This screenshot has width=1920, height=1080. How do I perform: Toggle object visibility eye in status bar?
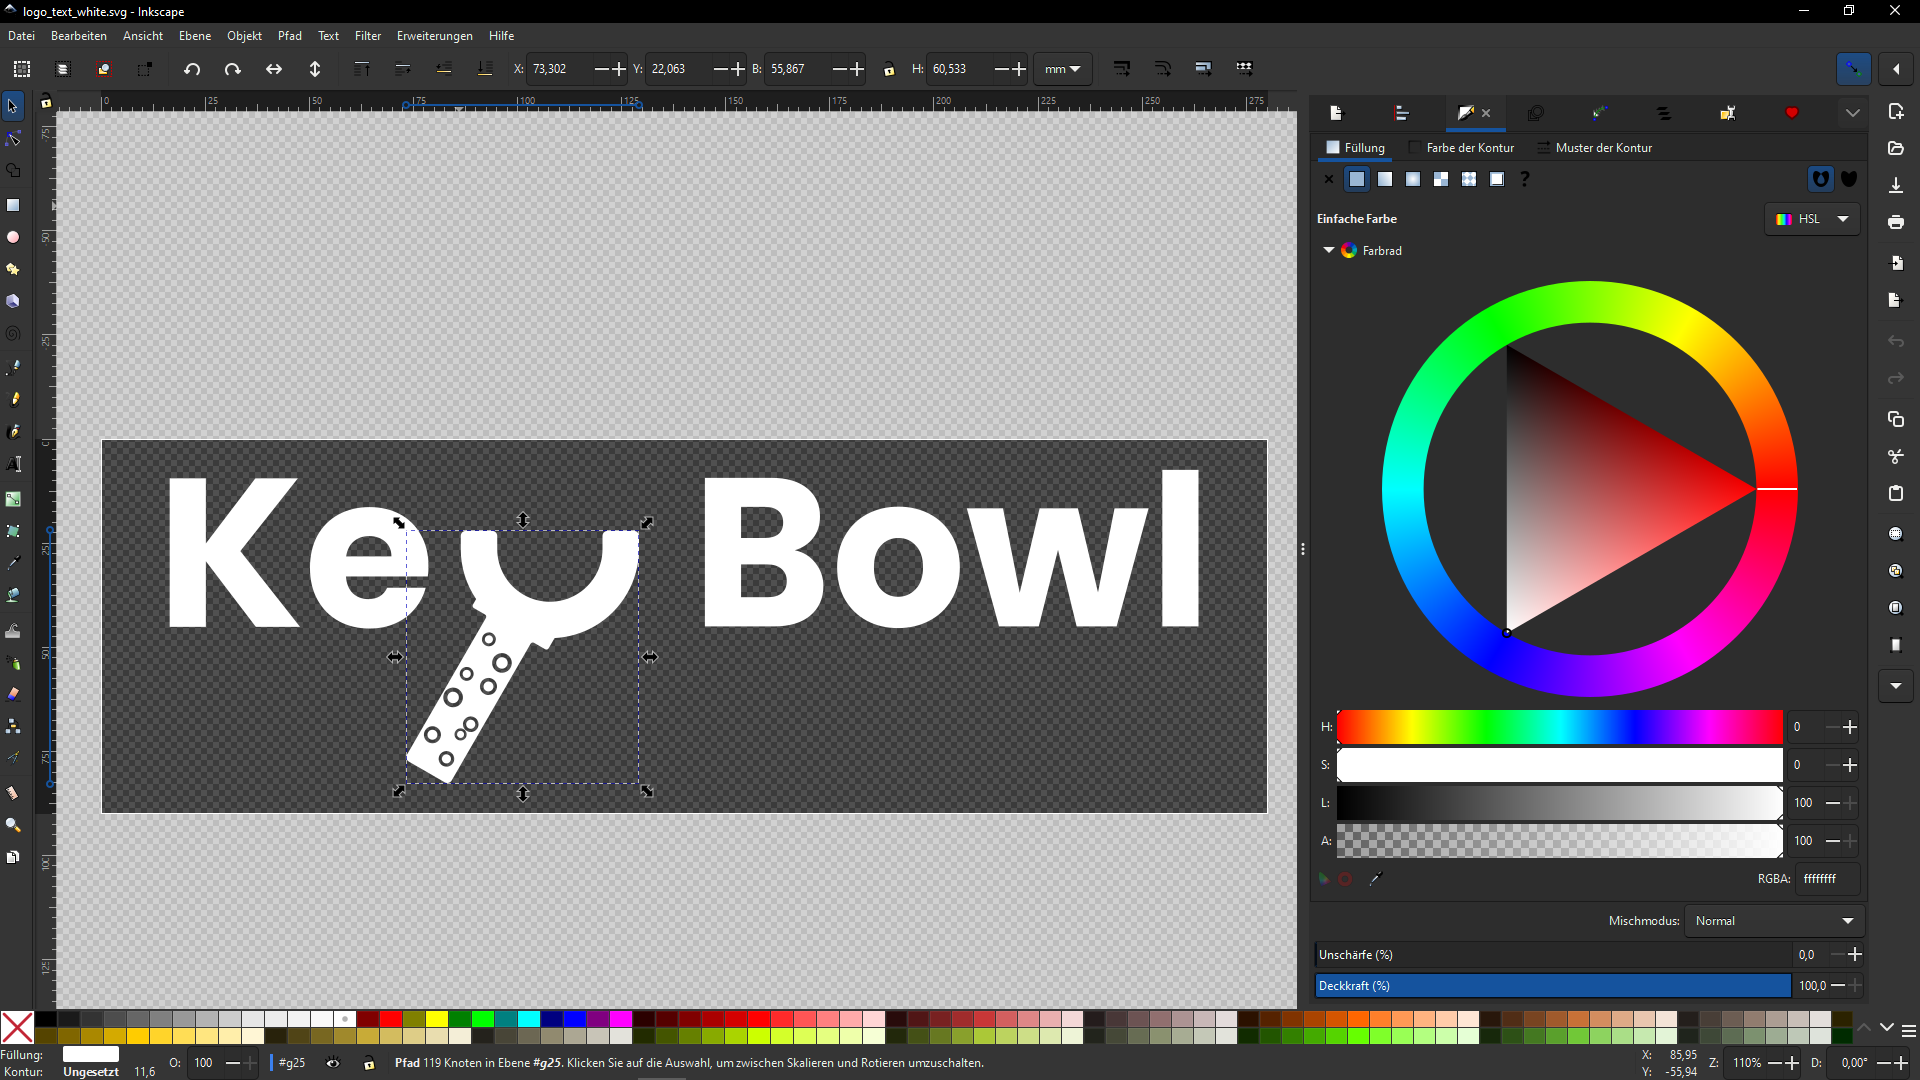(333, 1063)
